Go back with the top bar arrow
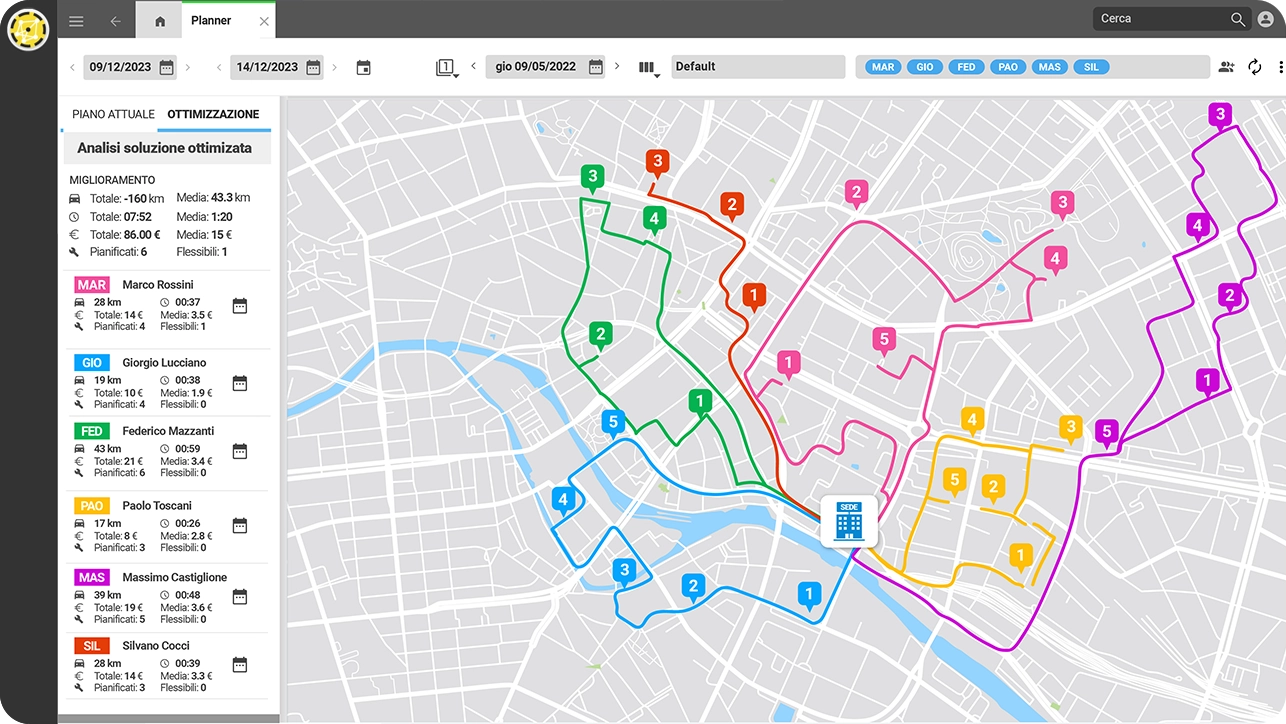 [115, 21]
